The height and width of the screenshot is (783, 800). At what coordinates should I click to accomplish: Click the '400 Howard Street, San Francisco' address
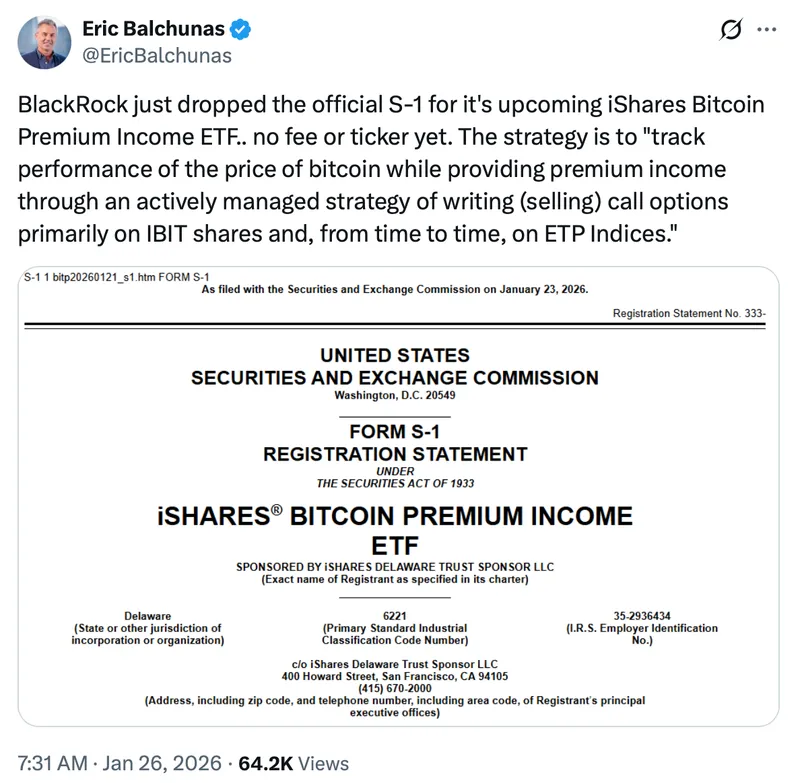pyautogui.click(x=395, y=677)
